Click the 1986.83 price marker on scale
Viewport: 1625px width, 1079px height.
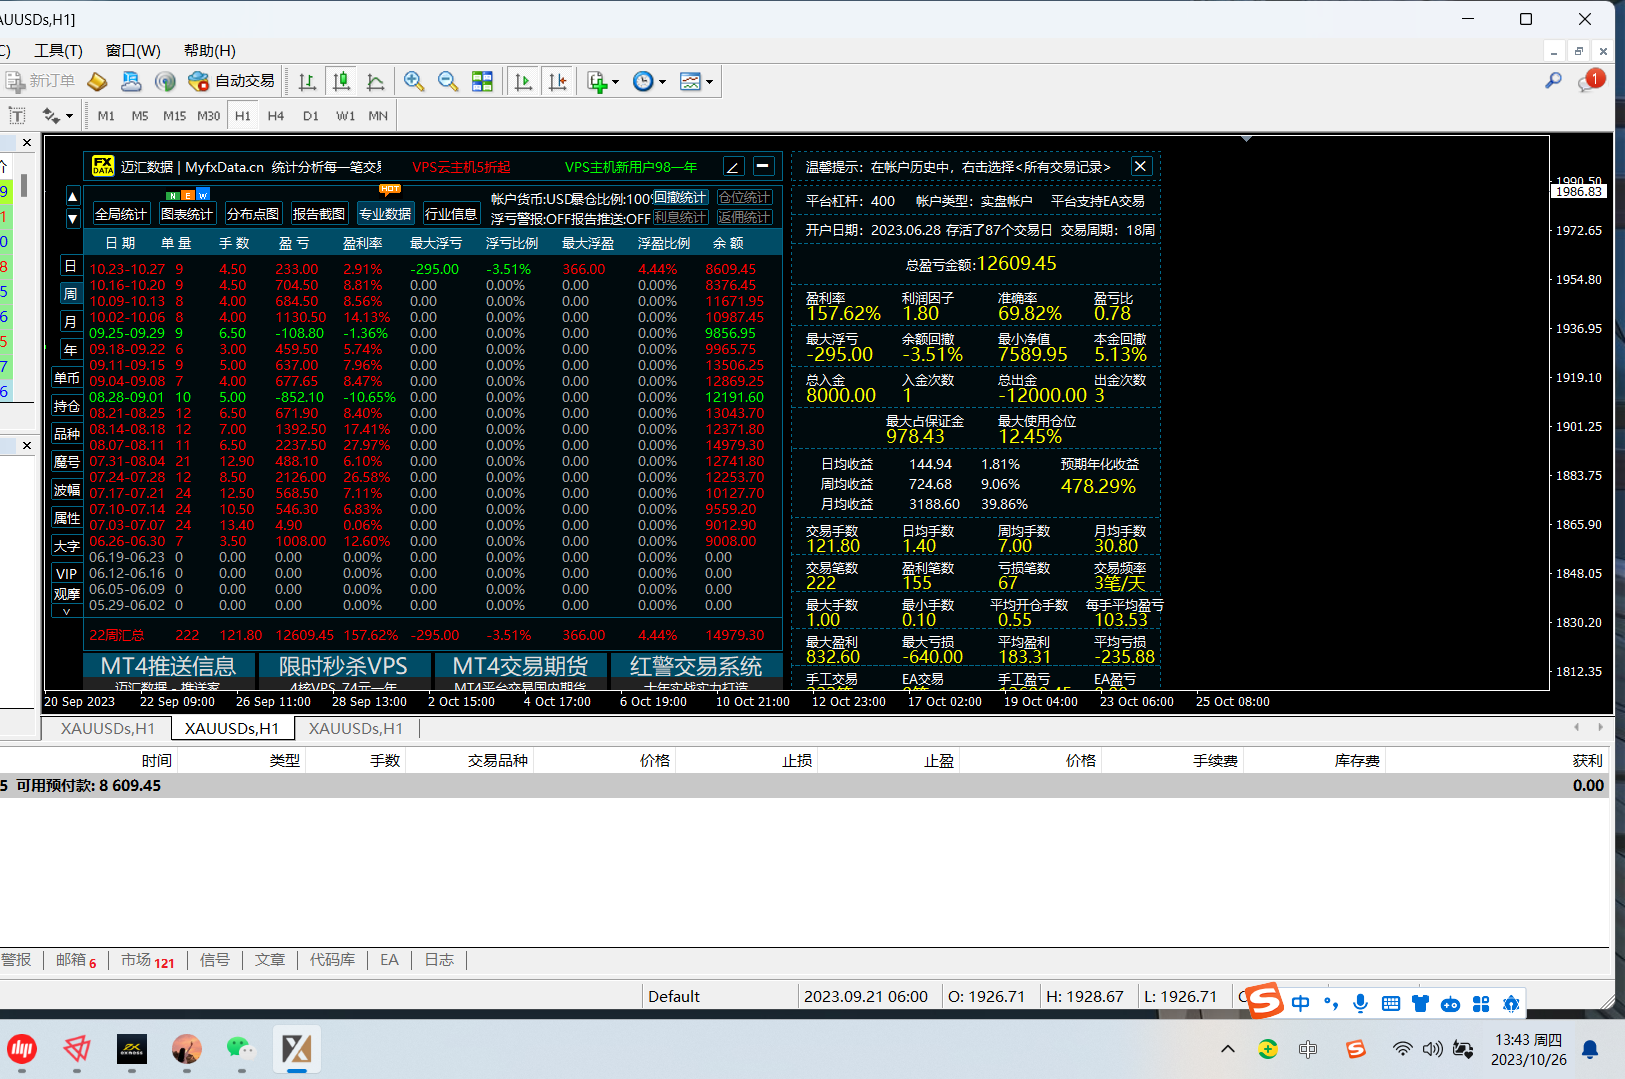pyautogui.click(x=1579, y=191)
